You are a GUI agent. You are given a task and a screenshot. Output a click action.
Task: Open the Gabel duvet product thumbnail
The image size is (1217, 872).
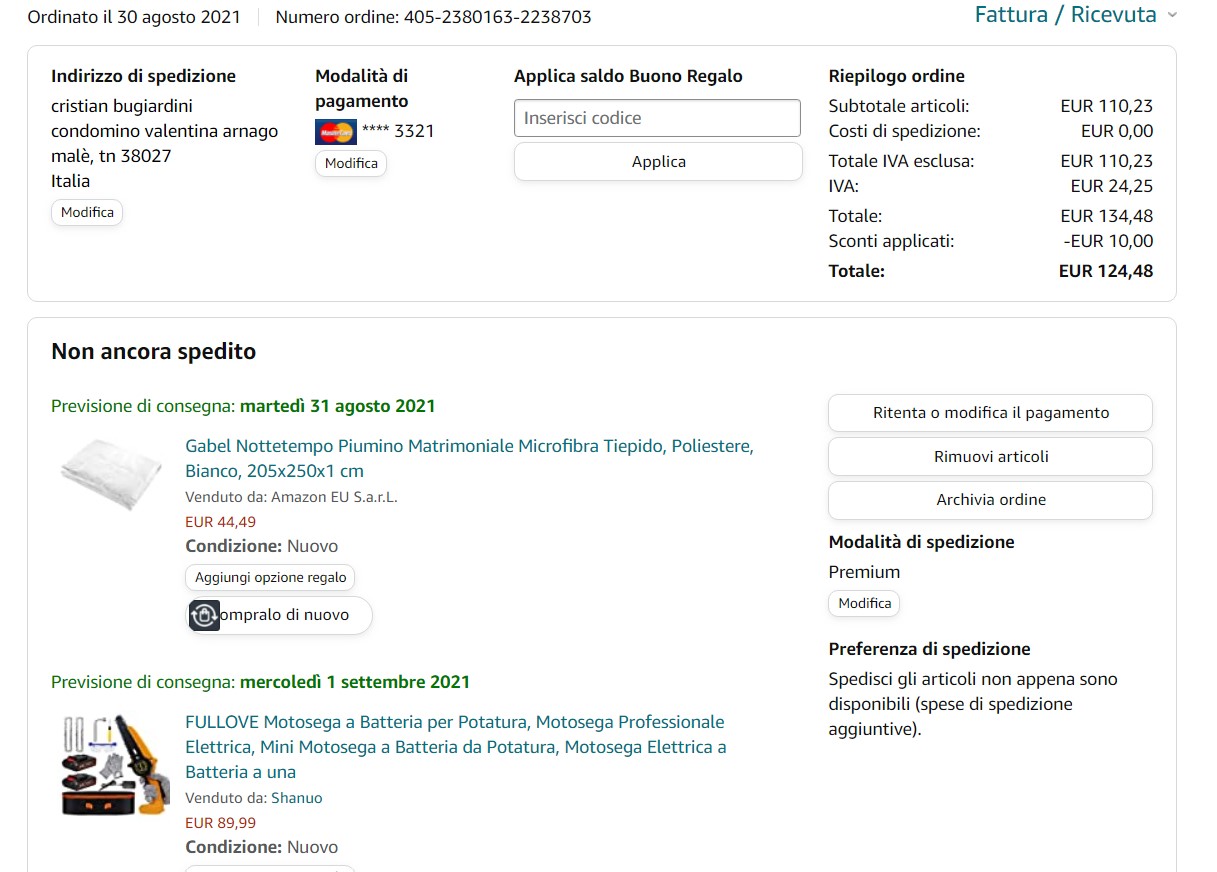point(111,472)
